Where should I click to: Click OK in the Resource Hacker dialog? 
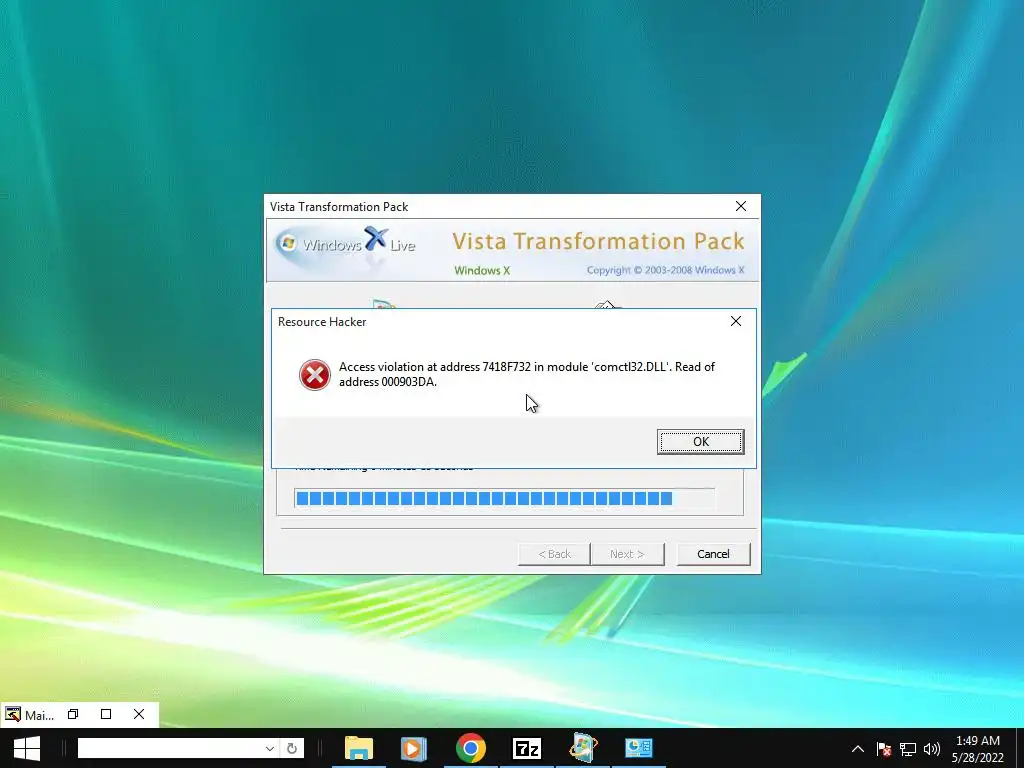700,441
